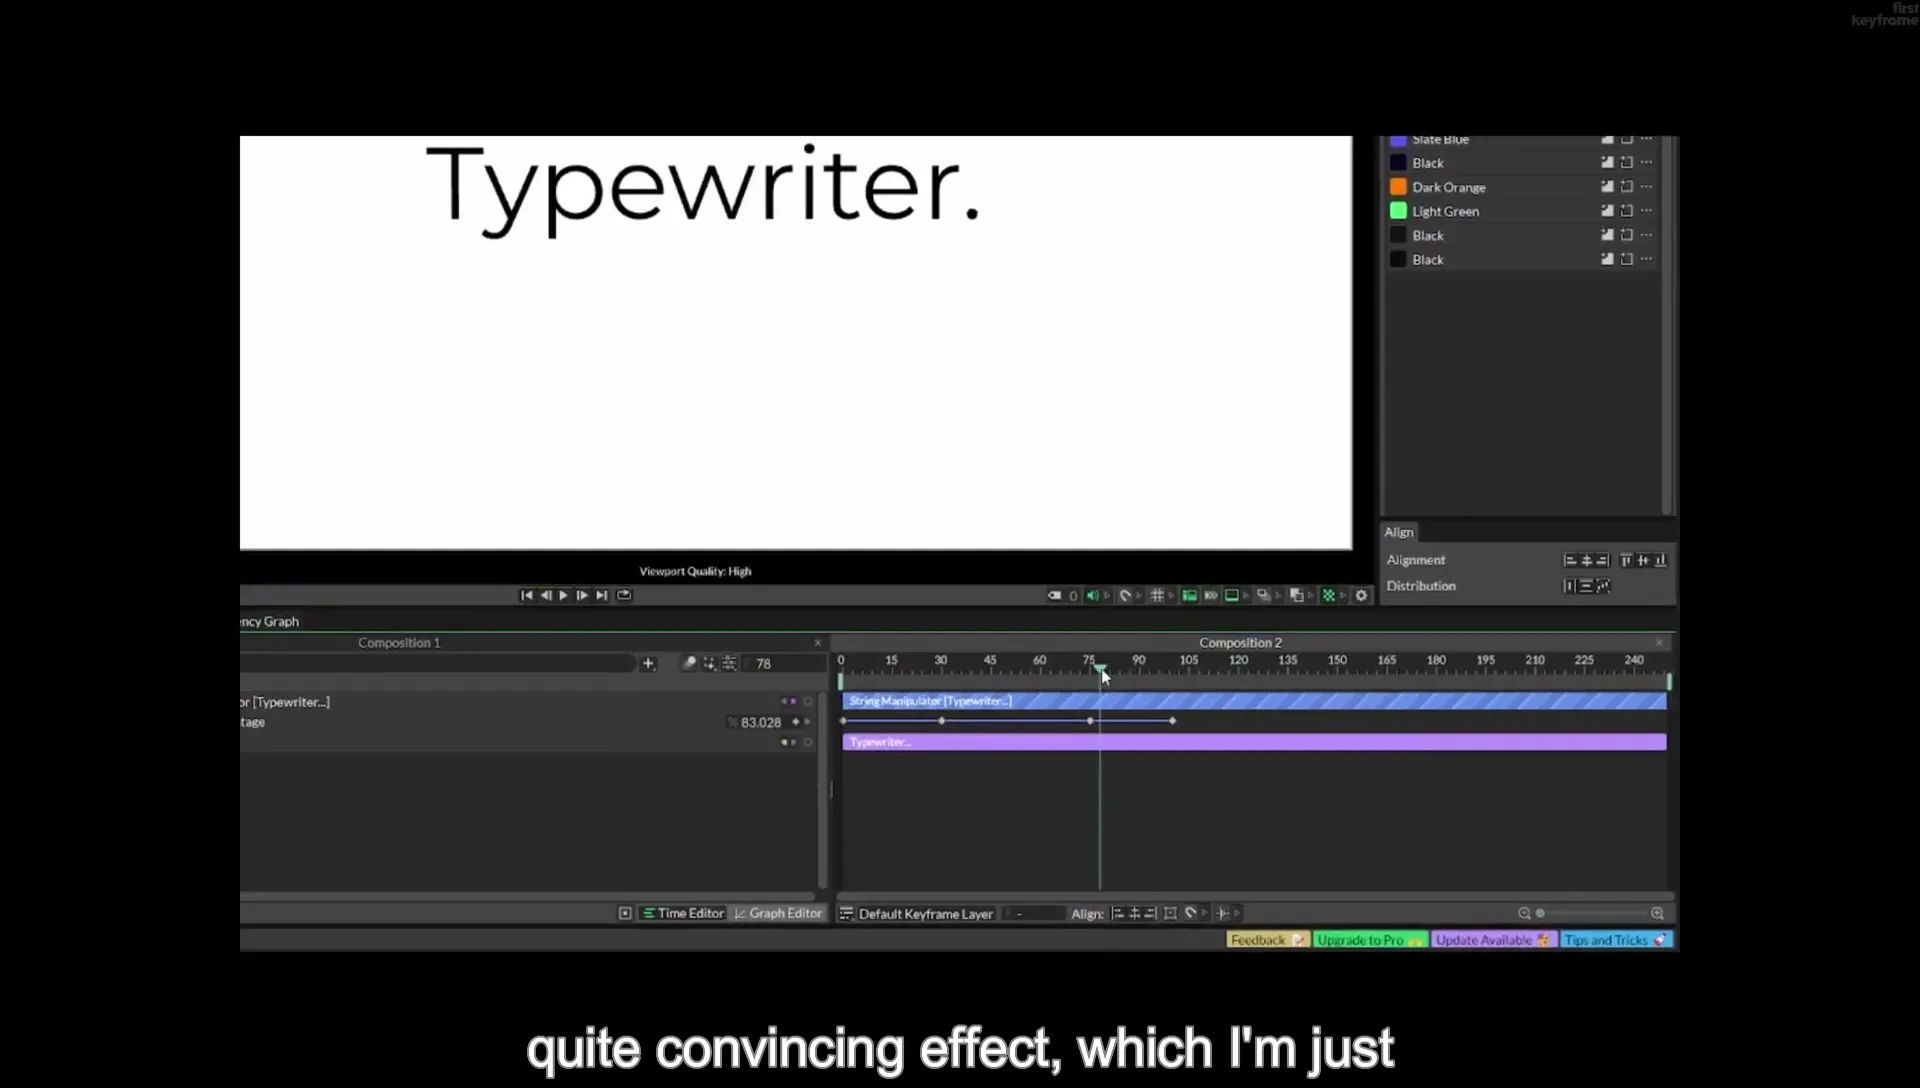
Task: Toggle the green rulers and guides icon
Action: (1189, 595)
